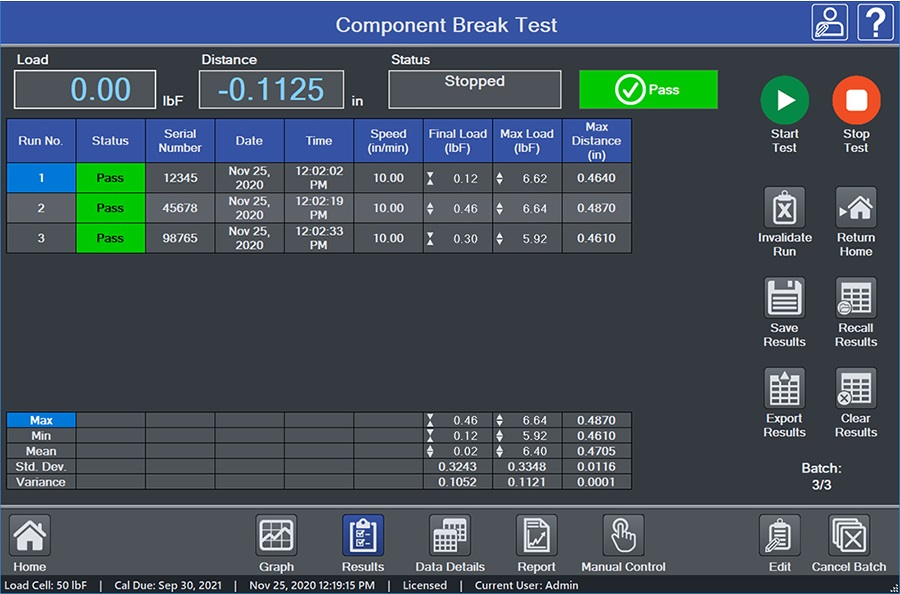Screen dimensions: 900x594
Task: Open help with the question mark icon
Action: tap(875, 22)
